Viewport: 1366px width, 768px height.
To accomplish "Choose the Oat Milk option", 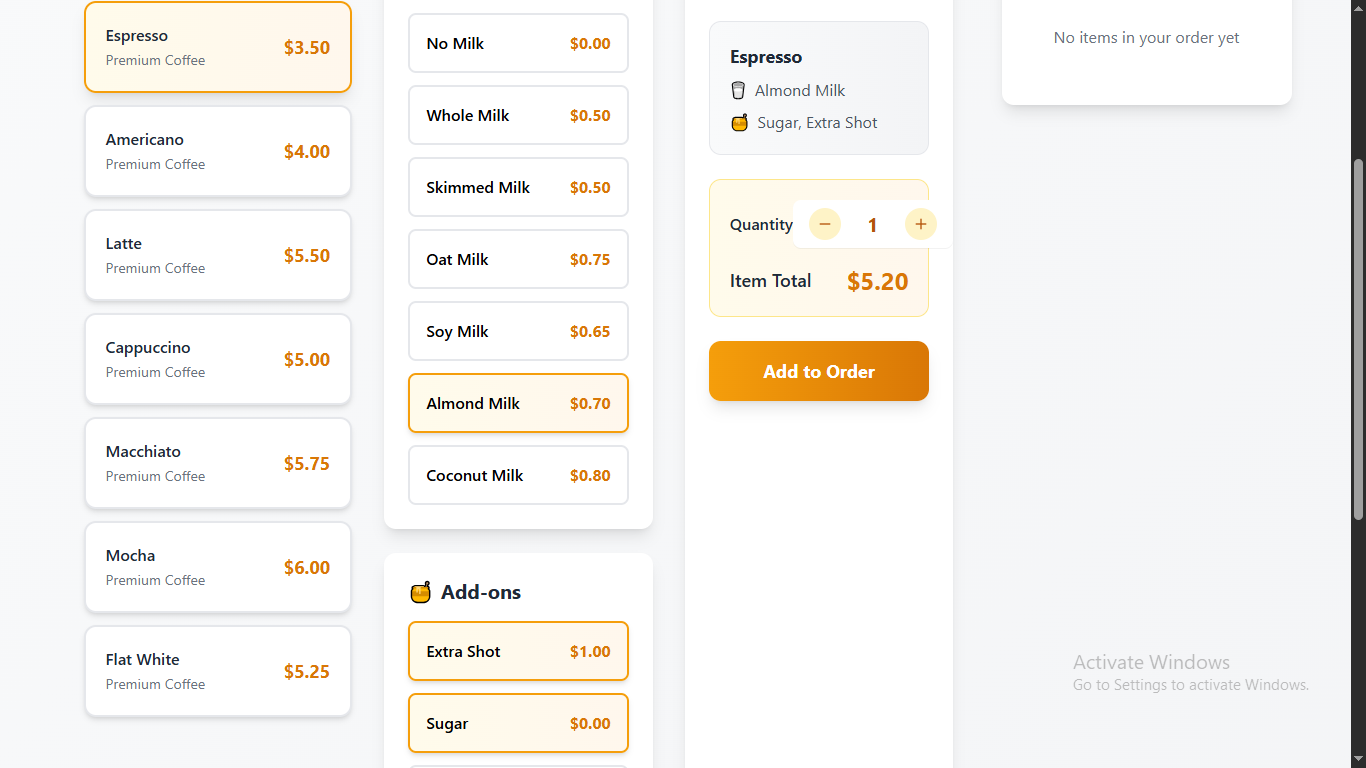I will (x=518, y=259).
